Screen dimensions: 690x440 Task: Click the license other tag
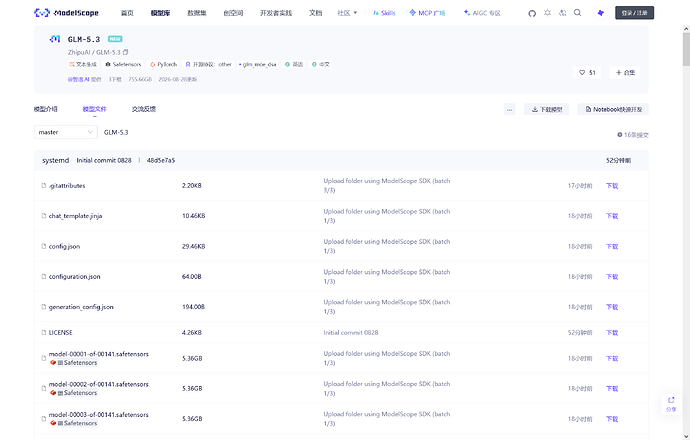209,64
